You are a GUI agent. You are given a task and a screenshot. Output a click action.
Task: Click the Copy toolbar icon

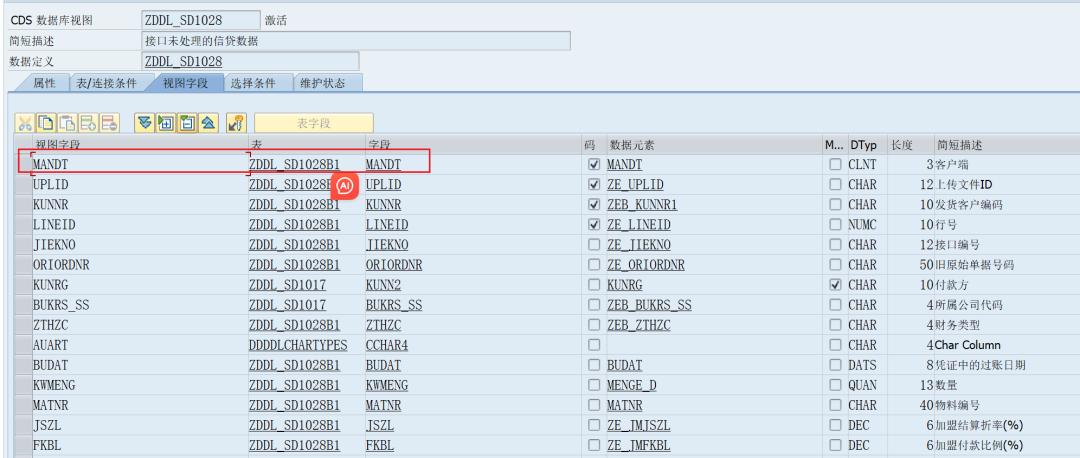[45, 123]
